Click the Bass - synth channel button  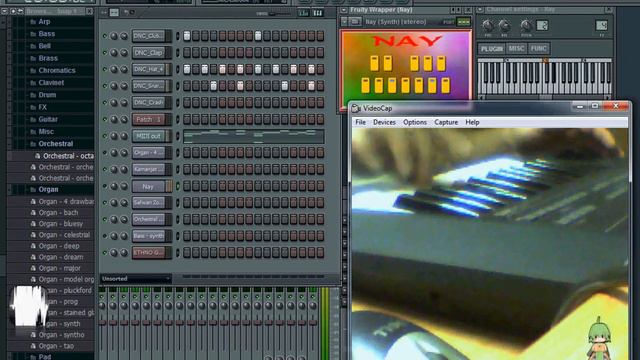click(149, 236)
